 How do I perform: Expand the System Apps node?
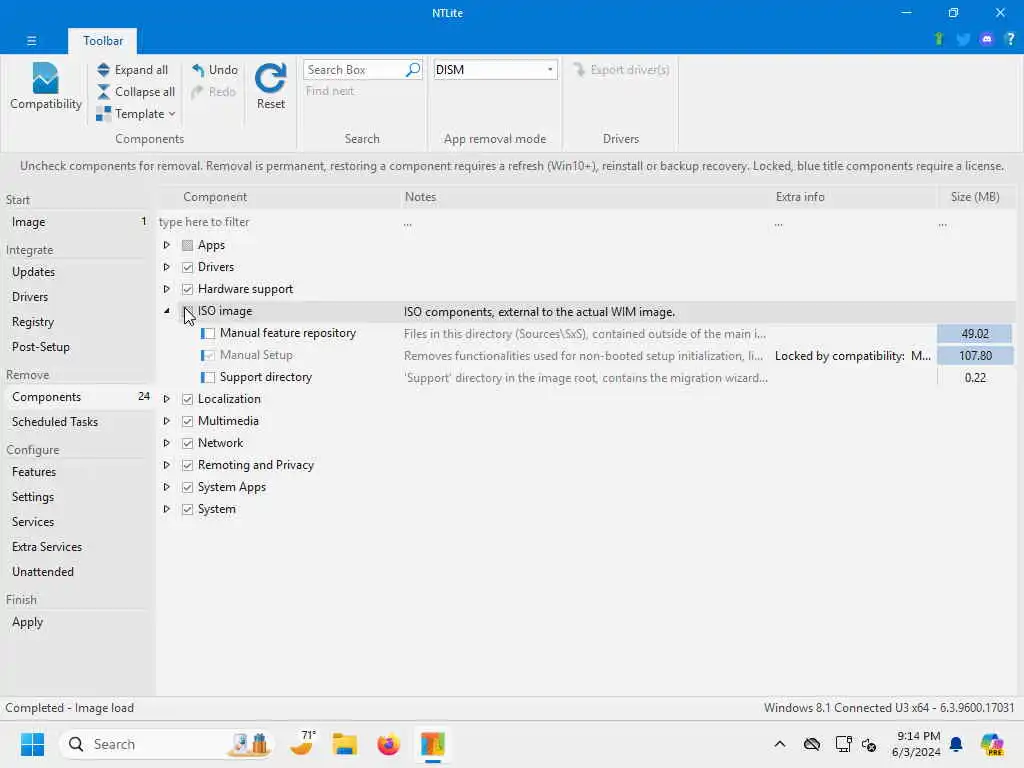click(x=167, y=487)
